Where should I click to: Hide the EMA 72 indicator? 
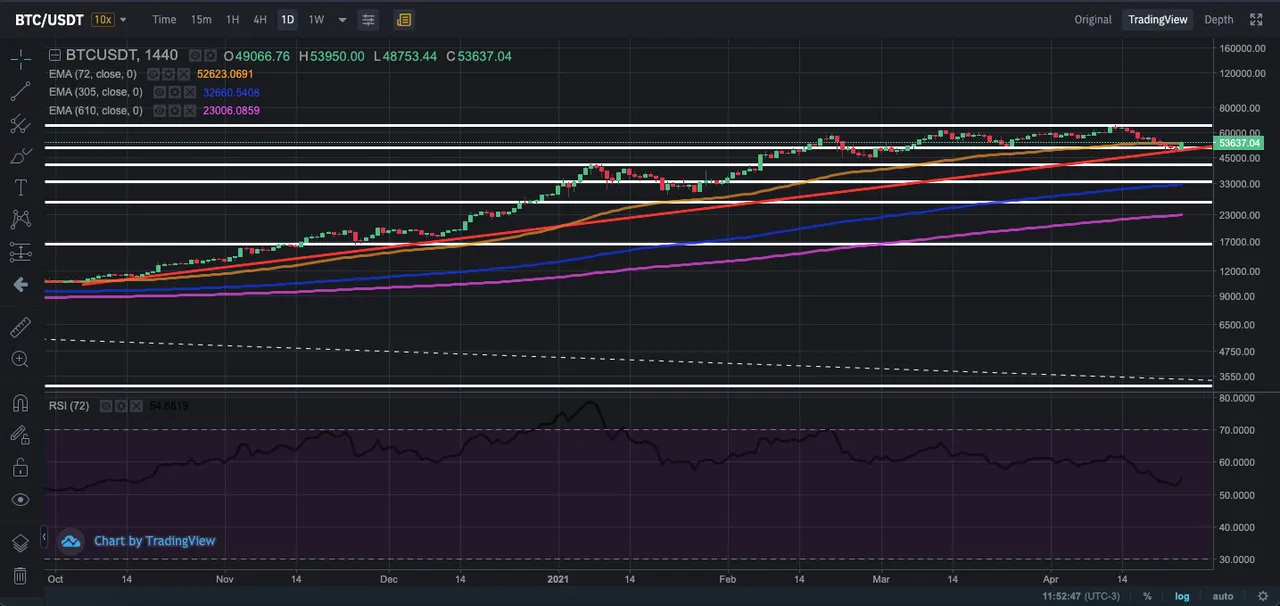[153, 74]
